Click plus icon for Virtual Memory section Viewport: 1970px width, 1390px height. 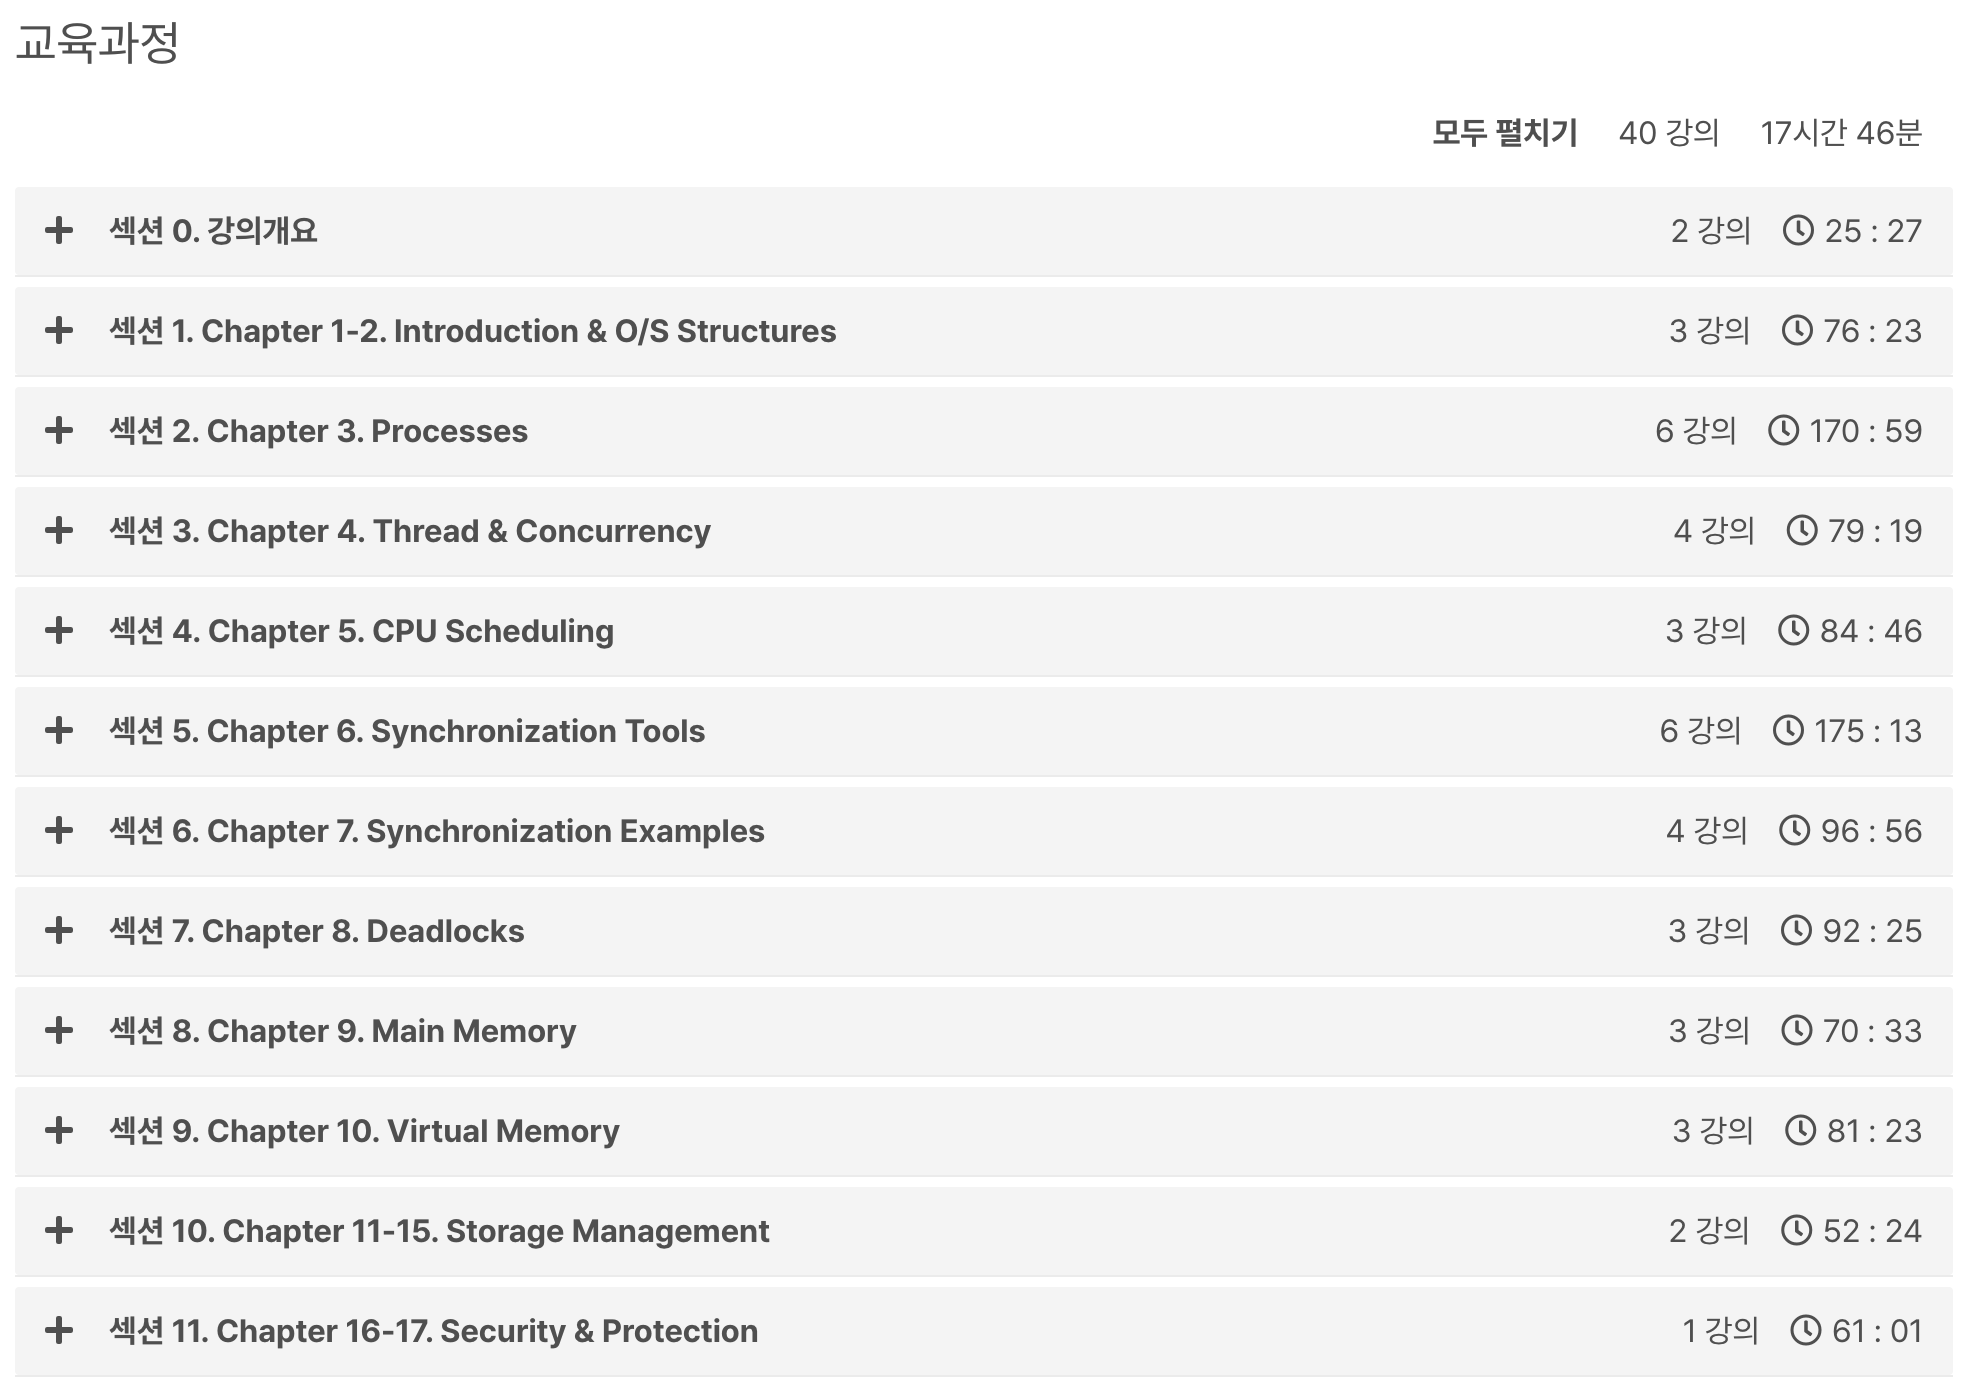pyautogui.click(x=59, y=1131)
